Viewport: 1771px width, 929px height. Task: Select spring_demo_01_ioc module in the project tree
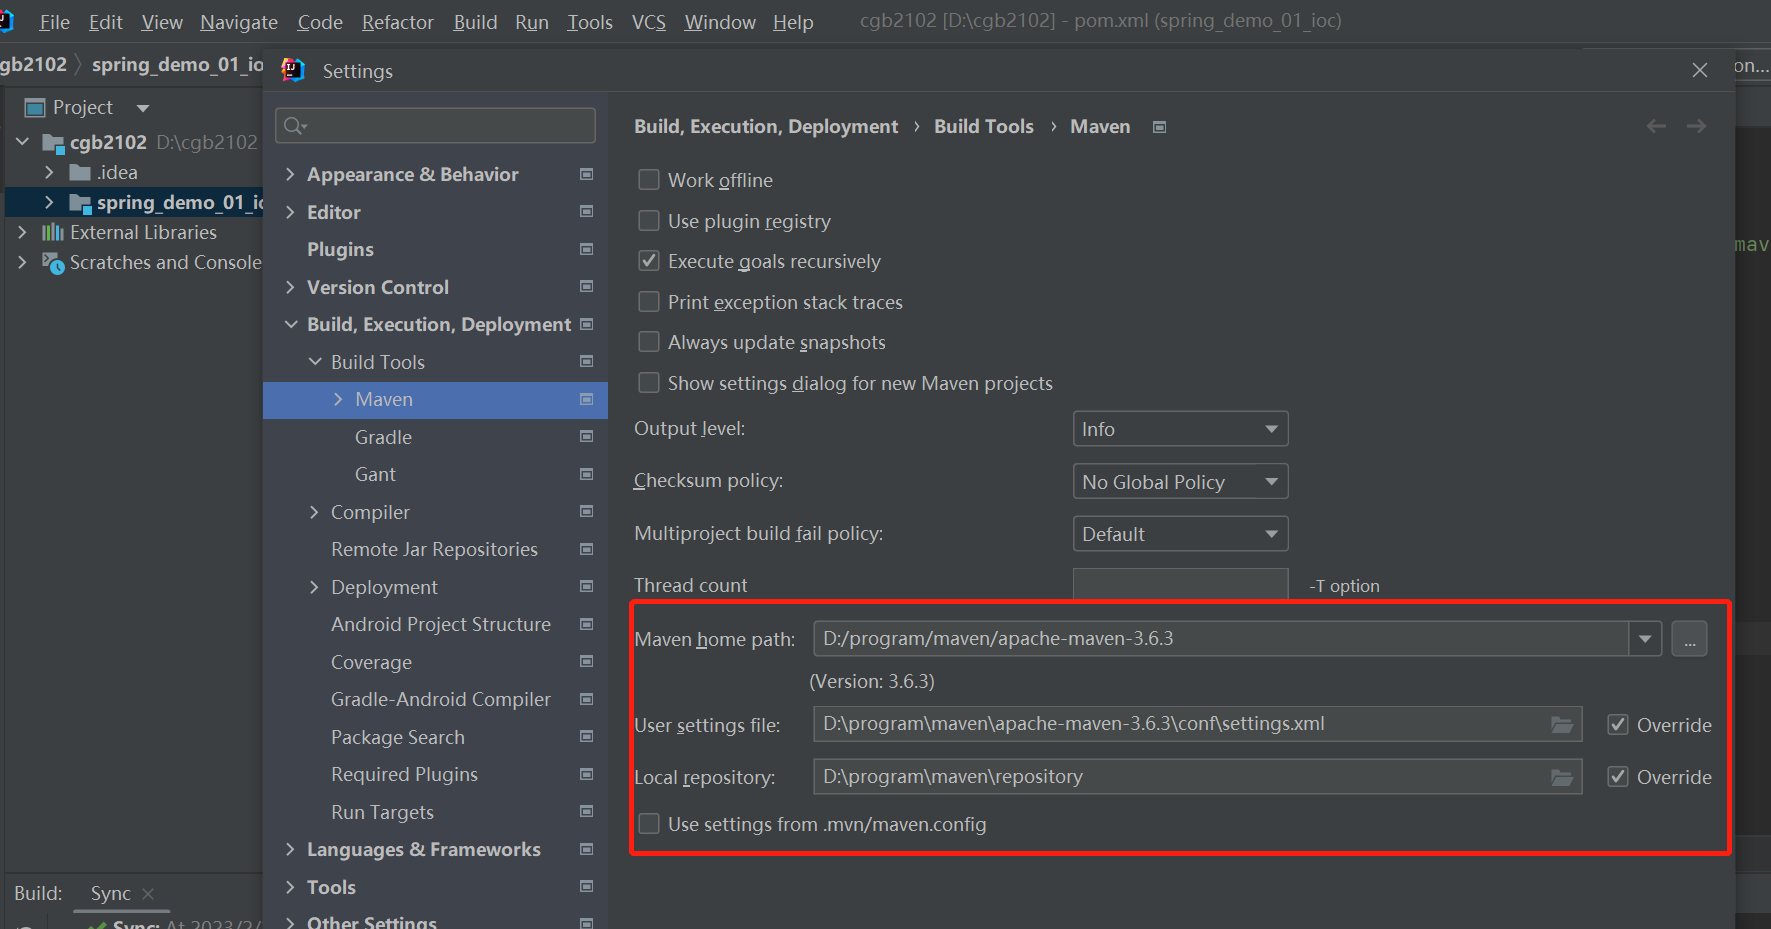click(x=180, y=202)
